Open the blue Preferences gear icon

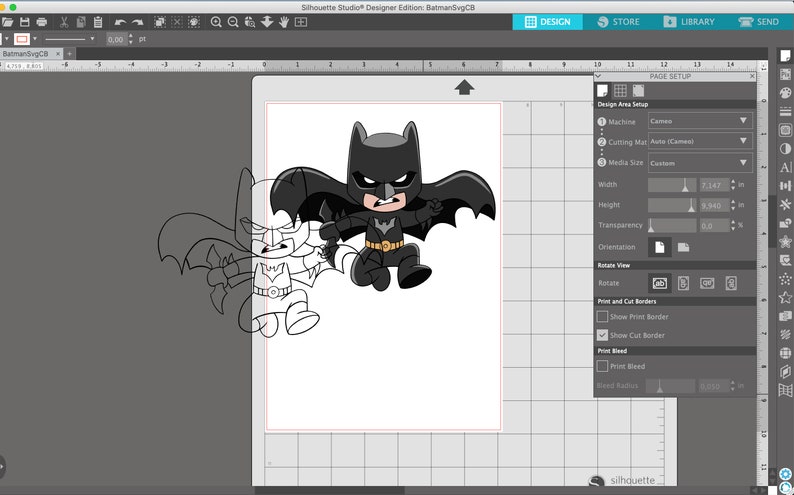pyautogui.click(x=785, y=474)
